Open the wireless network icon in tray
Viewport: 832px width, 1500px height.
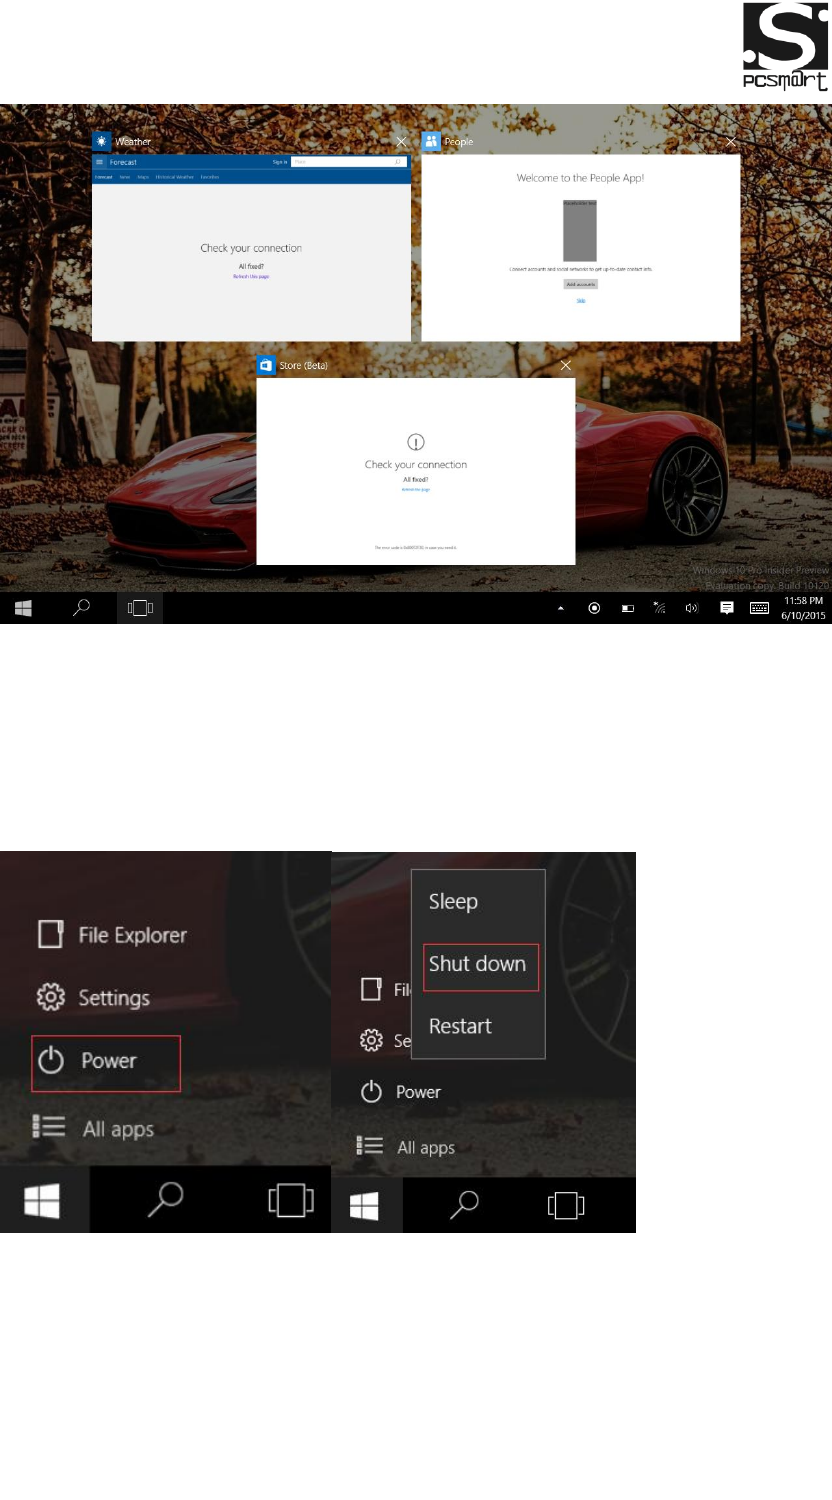click(x=660, y=608)
